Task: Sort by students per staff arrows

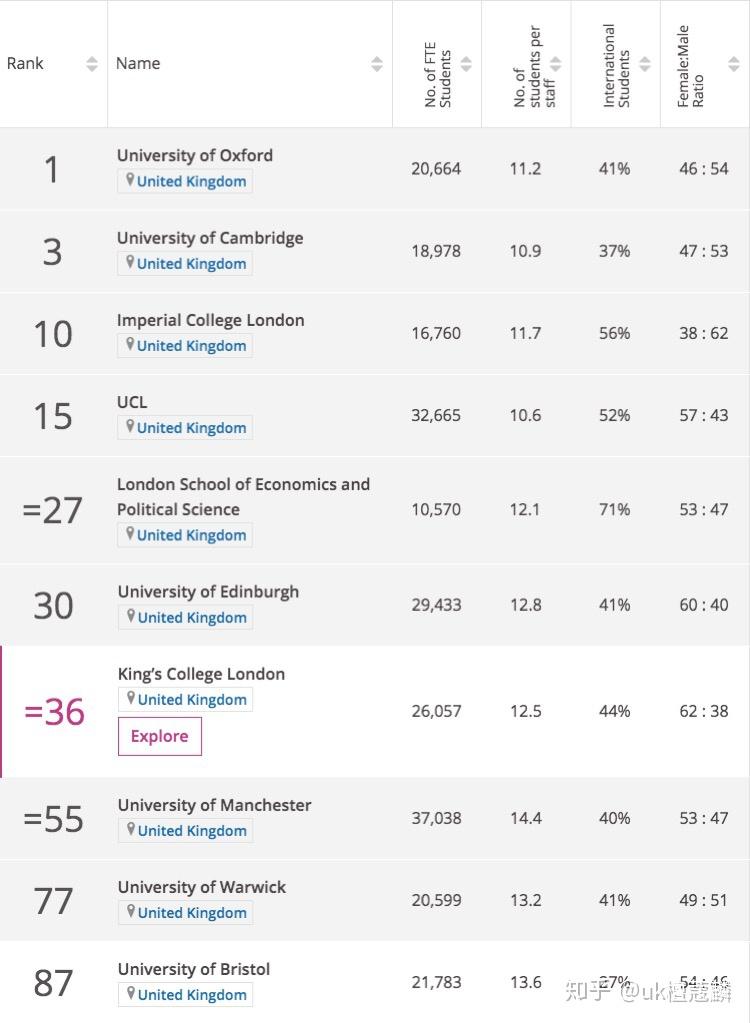Action: (556, 64)
